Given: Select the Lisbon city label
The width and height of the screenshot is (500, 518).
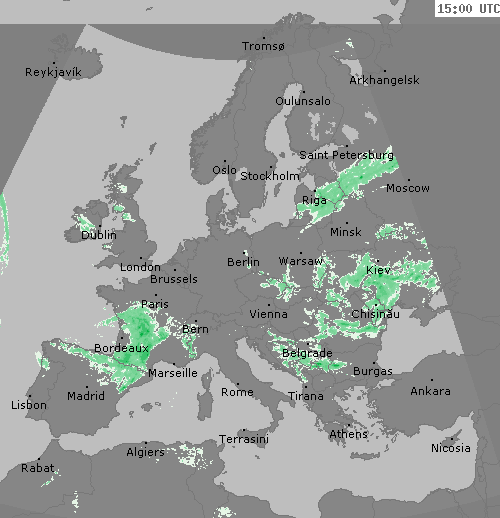Looking at the screenshot, I should click(29, 405).
